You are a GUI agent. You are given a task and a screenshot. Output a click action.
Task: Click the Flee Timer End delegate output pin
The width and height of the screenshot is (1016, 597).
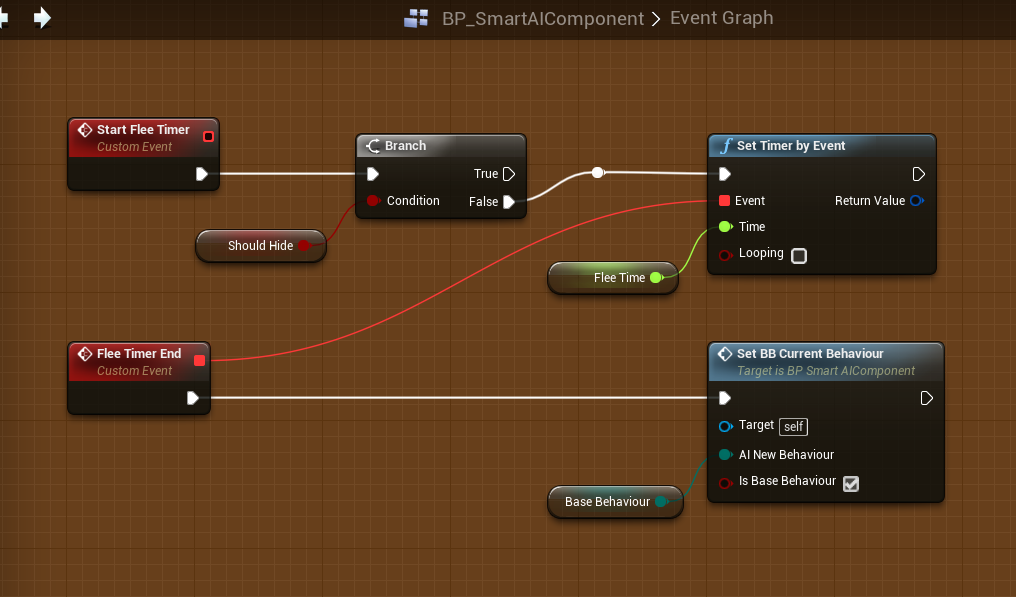(200, 360)
